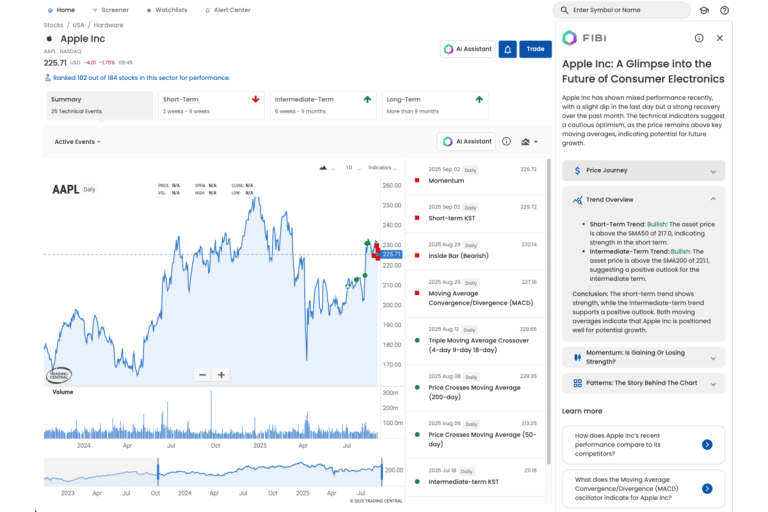Open the 1D interval dropdown
This screenshot has width=768, height=512.
coord(353,168)
